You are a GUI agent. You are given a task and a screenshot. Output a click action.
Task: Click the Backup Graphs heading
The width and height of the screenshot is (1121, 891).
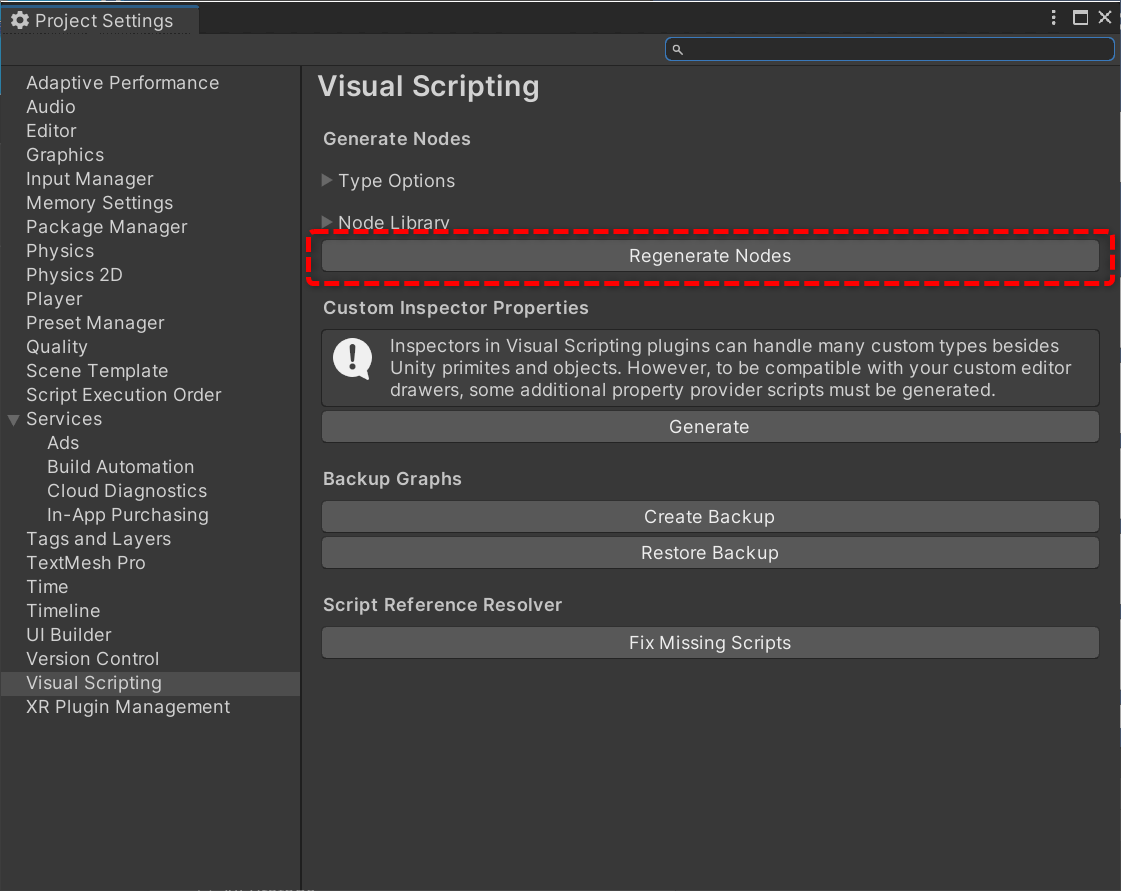tap(392, 479)
